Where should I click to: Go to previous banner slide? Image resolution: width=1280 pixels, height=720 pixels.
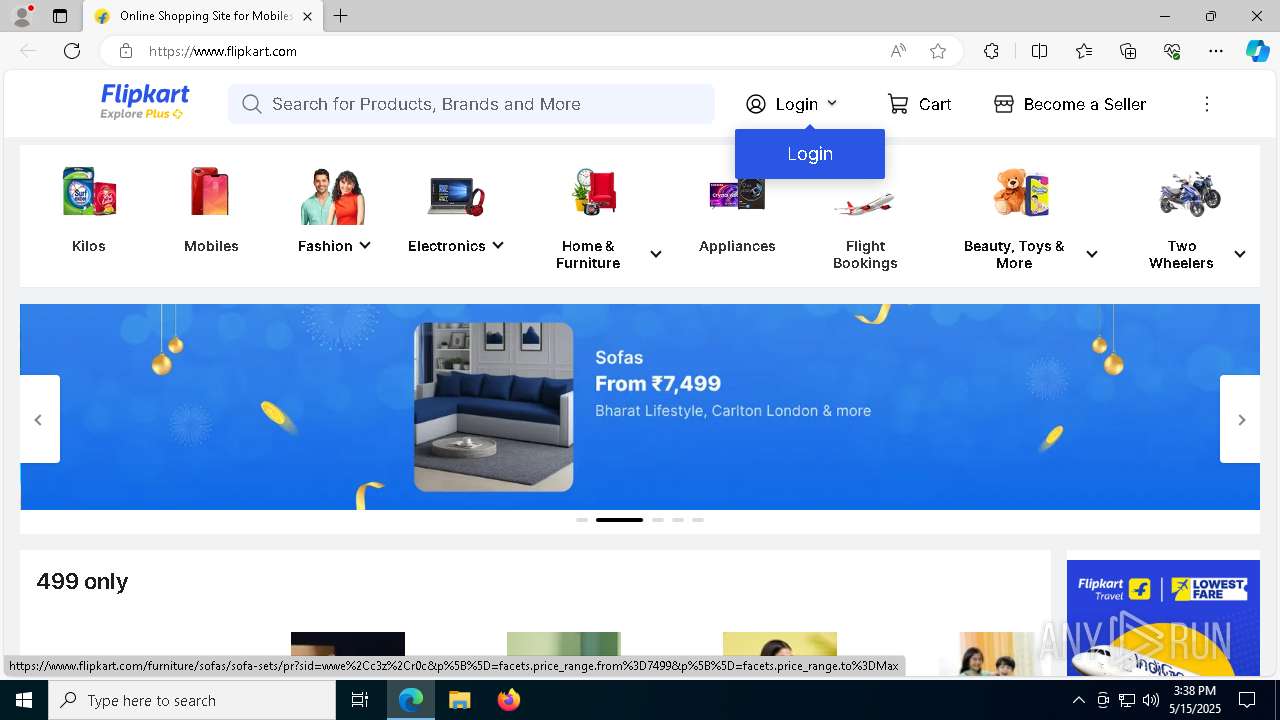click(x=39, y=419)
